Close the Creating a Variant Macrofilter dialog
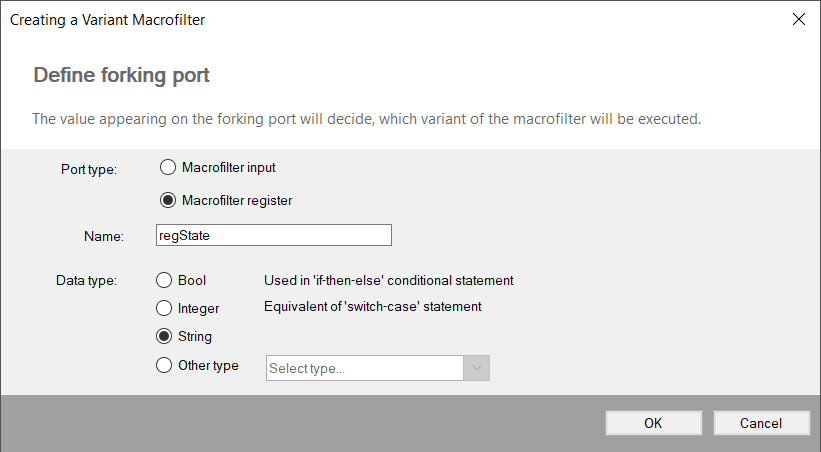This screenshot has width=821, height=452. click(797, 19)
